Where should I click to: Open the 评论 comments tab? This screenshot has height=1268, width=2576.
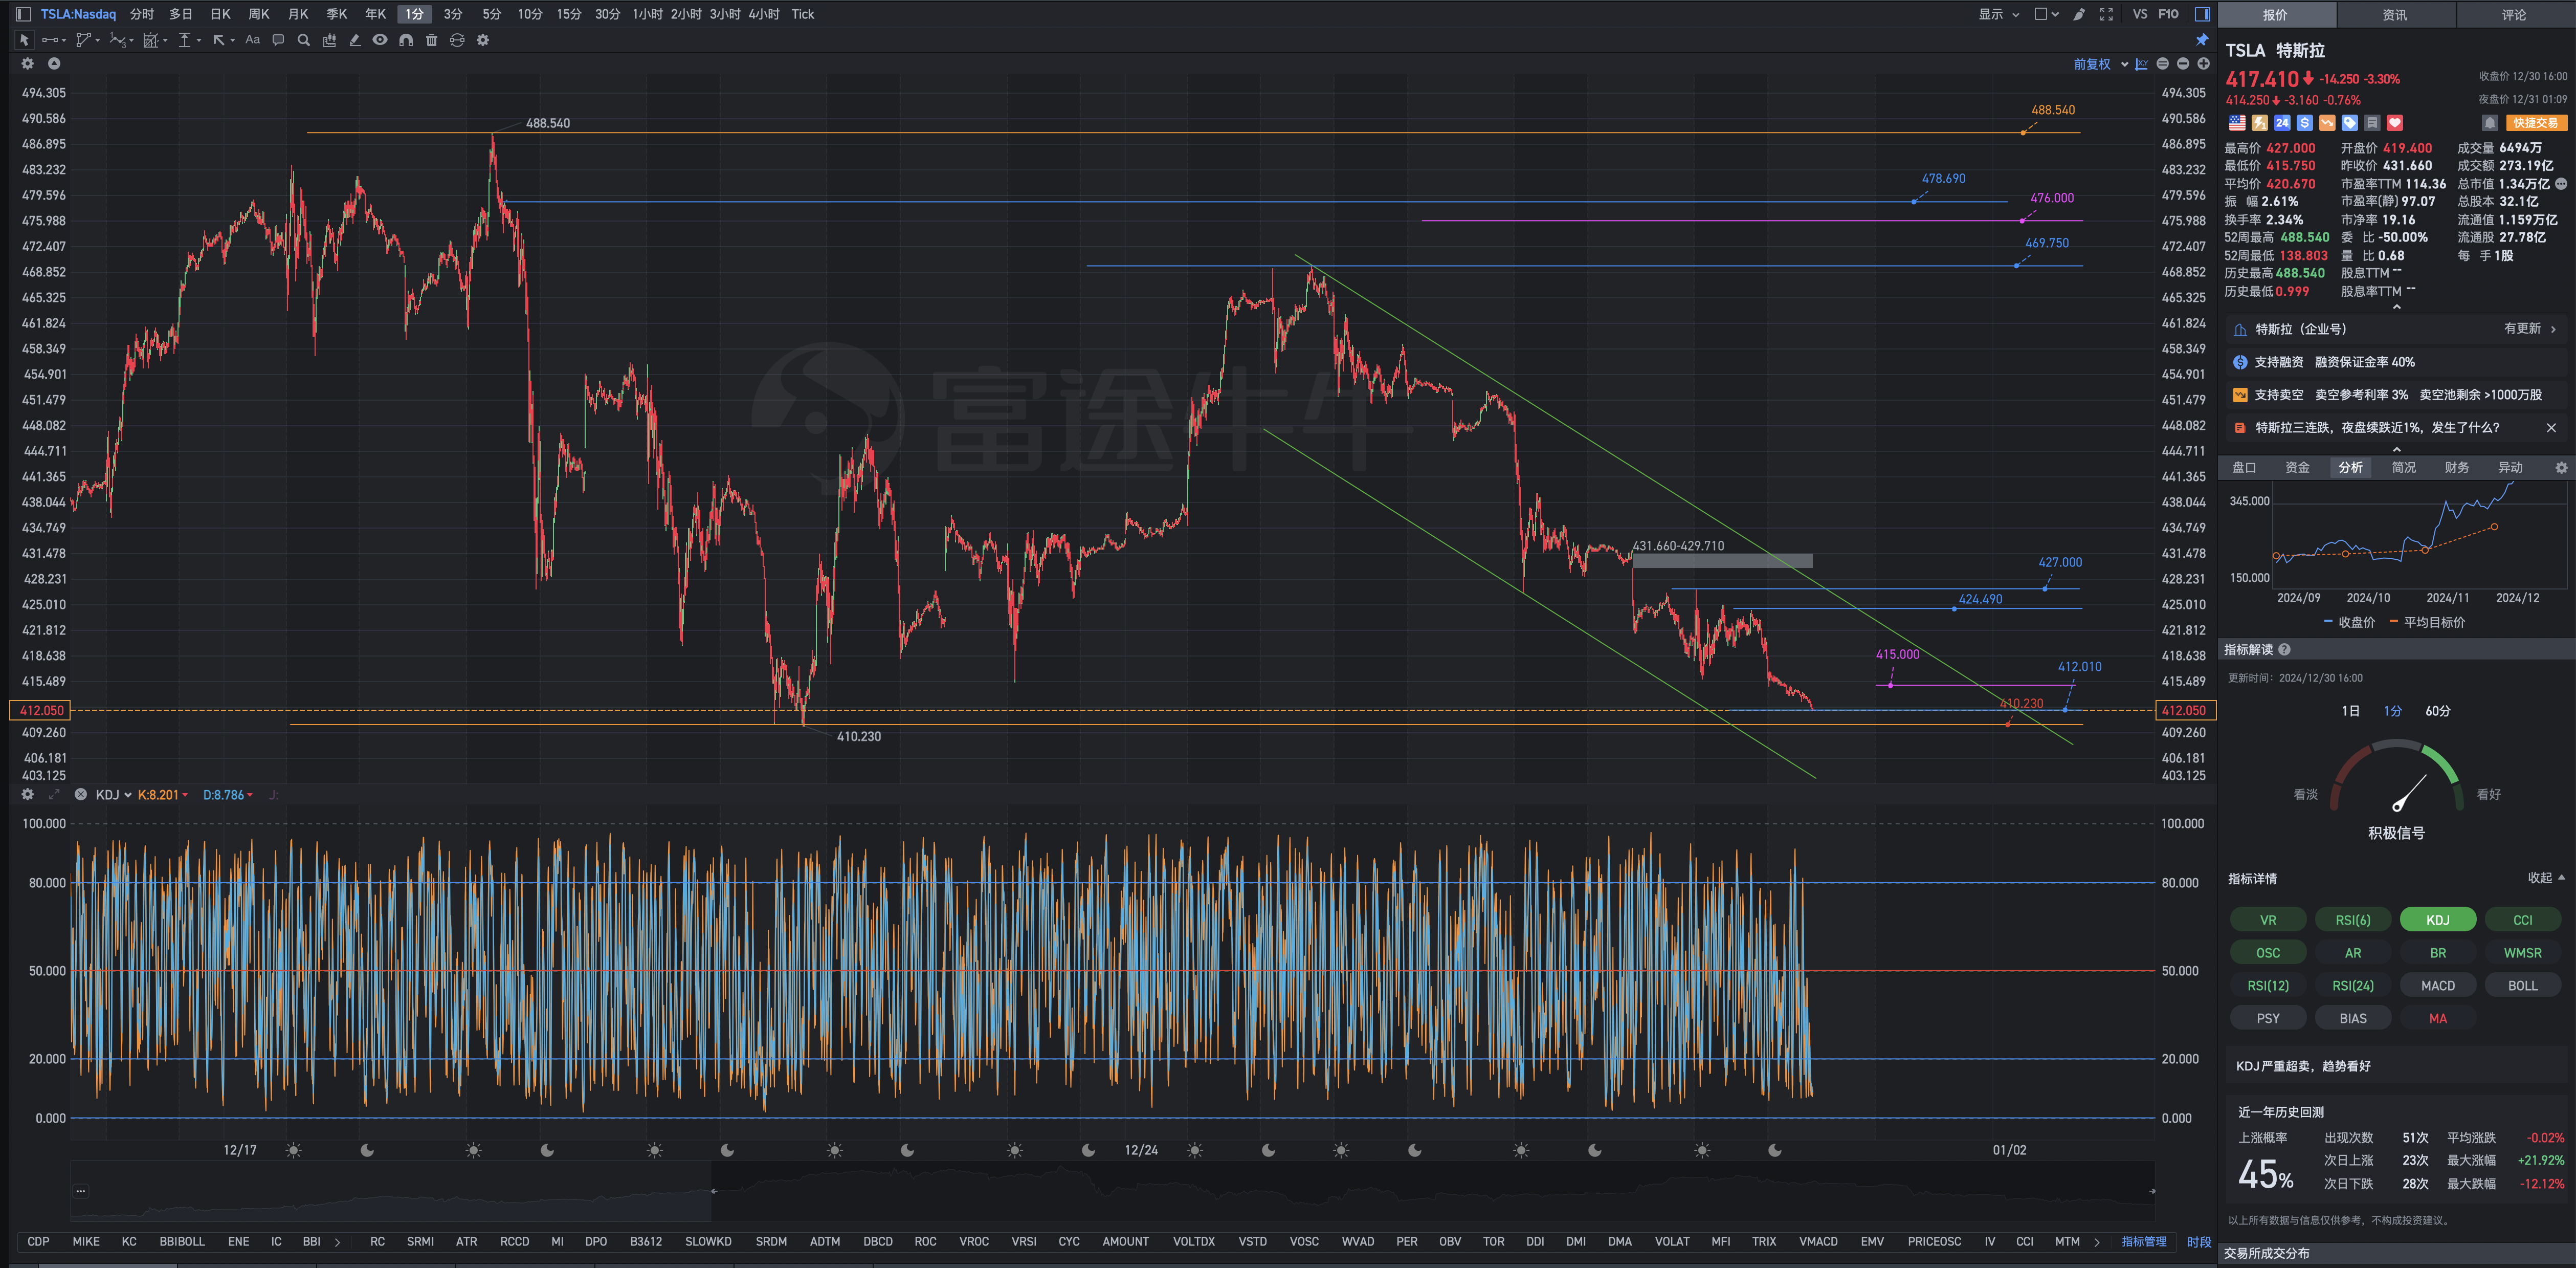[x=2514, y=14]
